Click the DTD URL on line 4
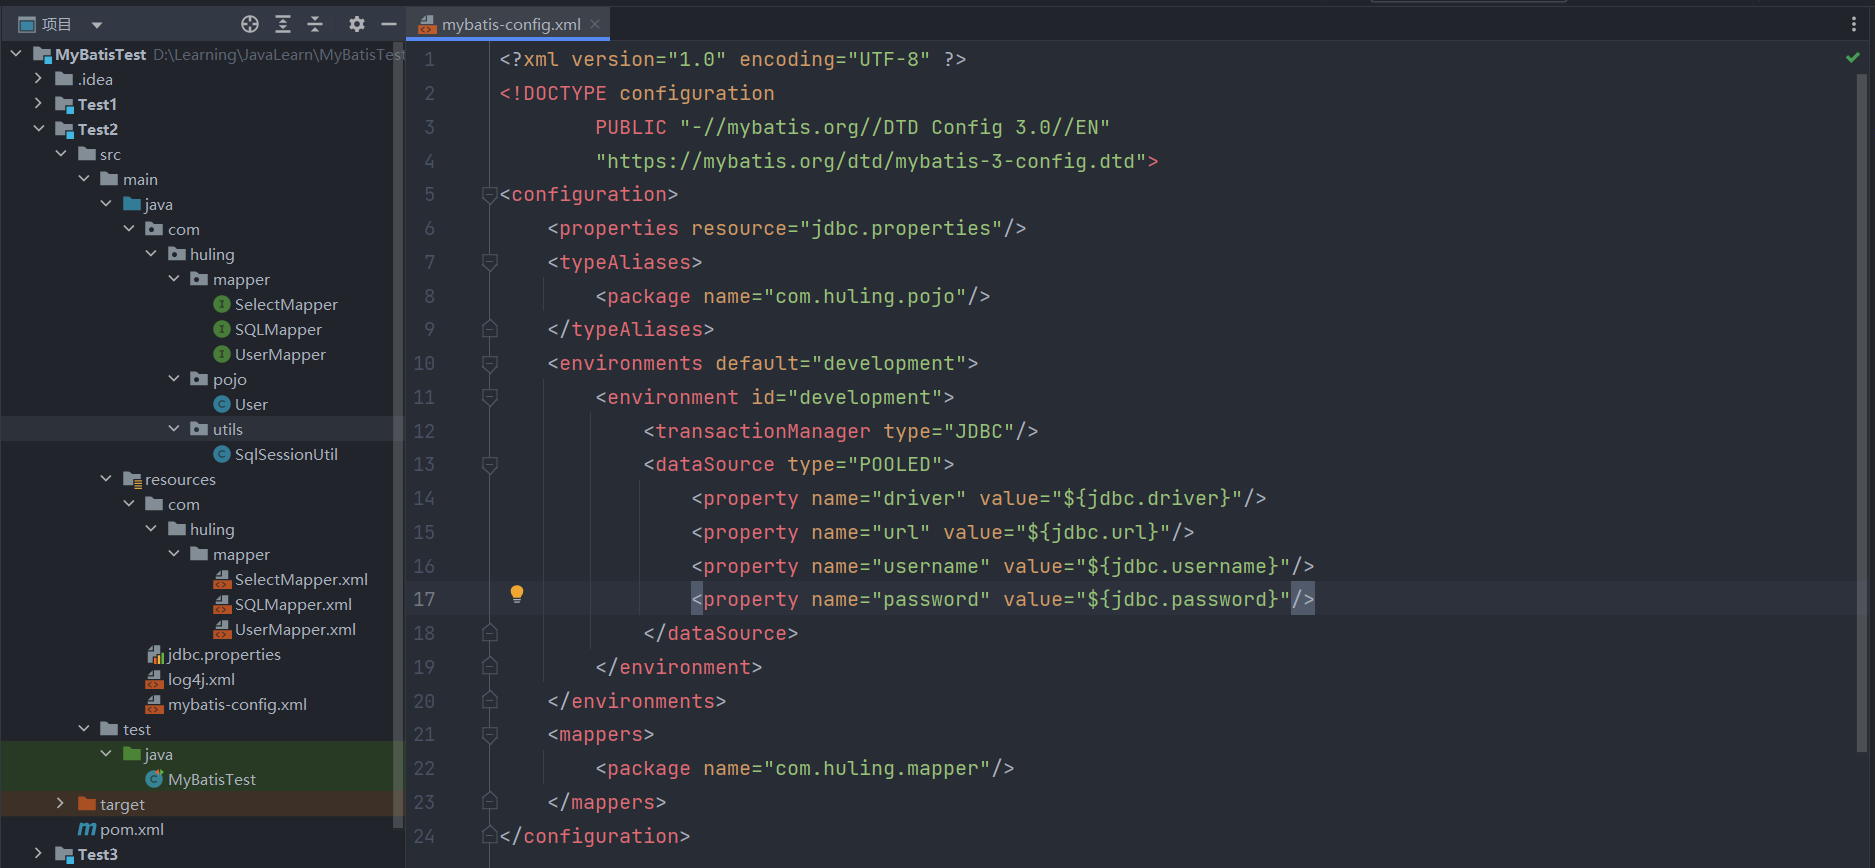The width and height of the screenshot is (1875, 868). tap(871, 161)
